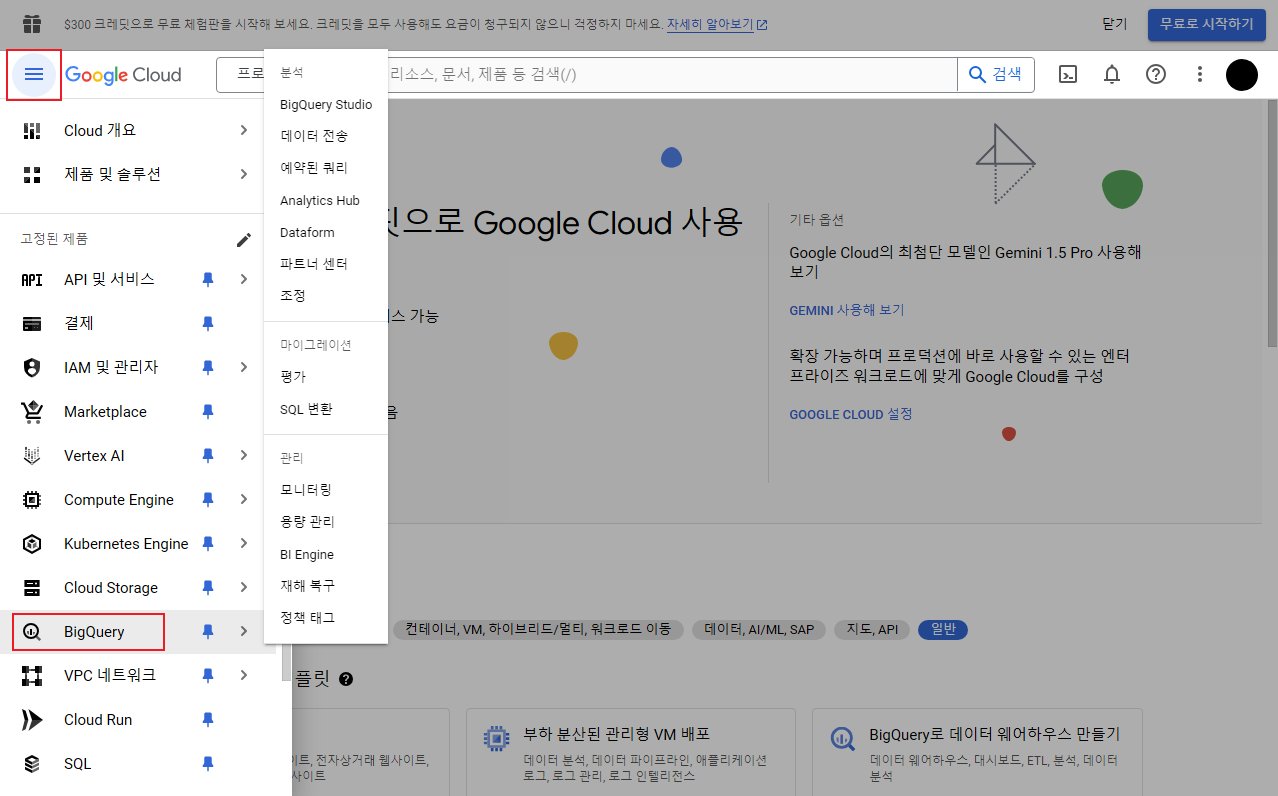Click the SQL layers icon
Screen dimensions: 1278x796
(32, 764)
